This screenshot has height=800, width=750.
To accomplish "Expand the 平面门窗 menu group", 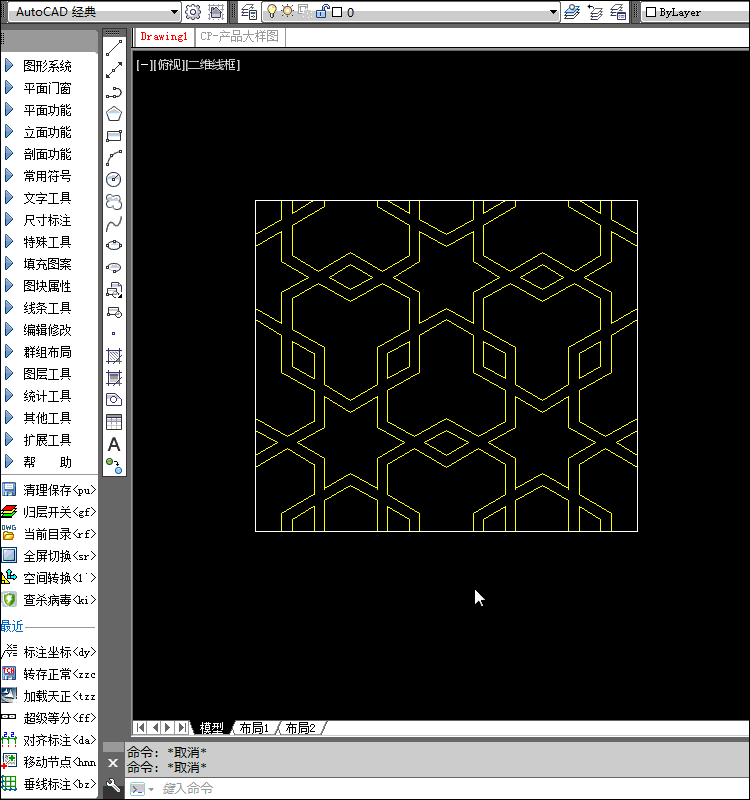I will [48, 88].
